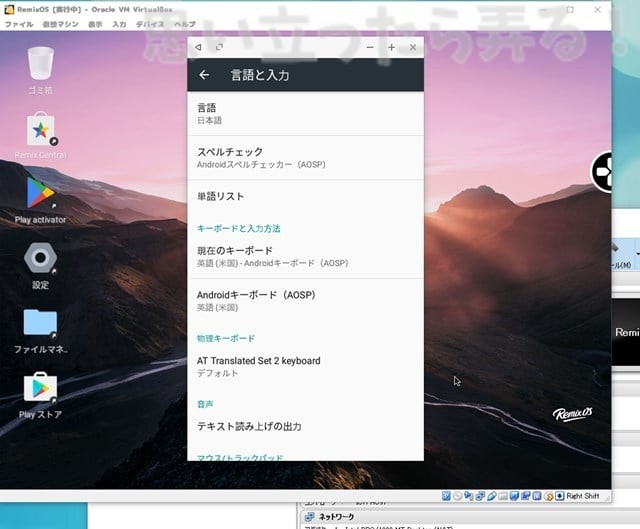Image resolution: width=640 pixels, height=529 pixels.
Task: Click virtualization features indicator in status bar
Action: [x=537, y=496]
